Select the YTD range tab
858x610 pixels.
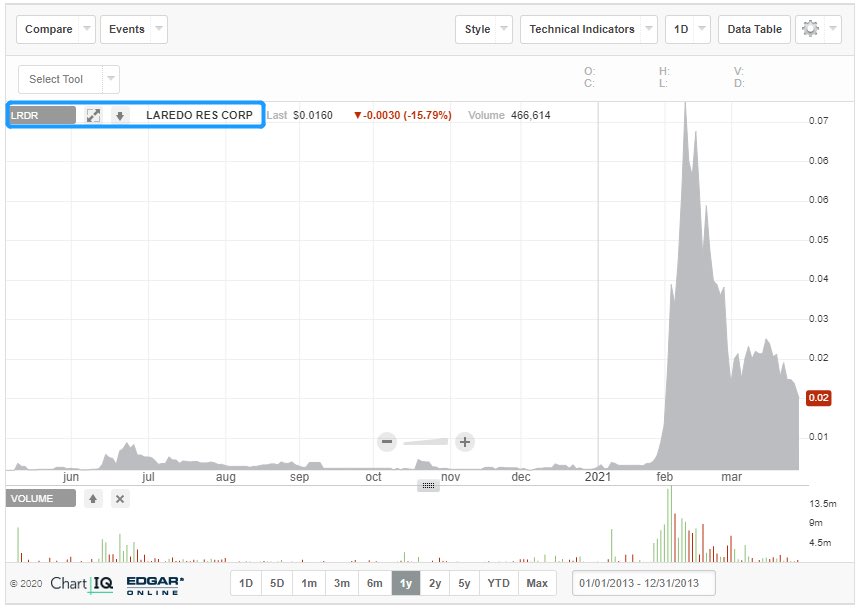pos(498,583)
